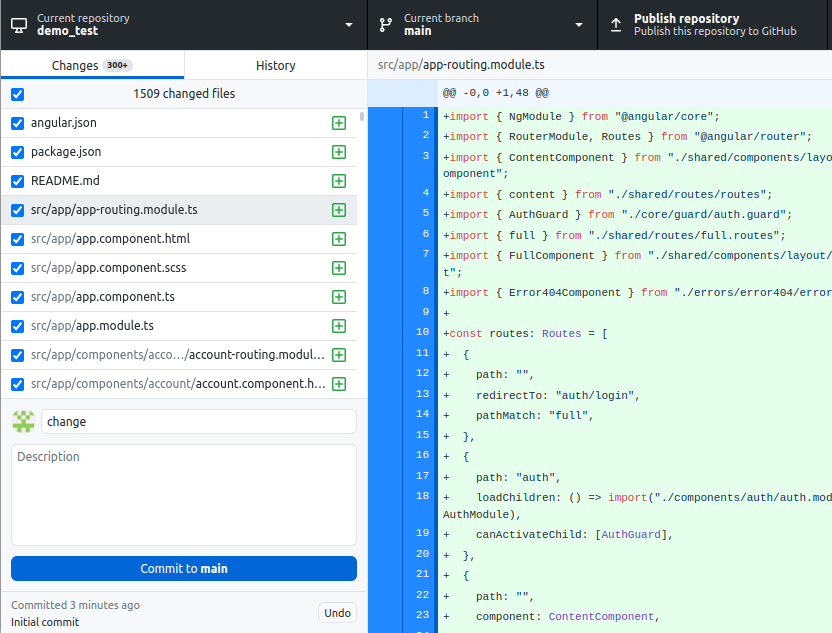The height and width of the screenshot is (633, 832).
Task: Click the Description text area
Action: tap(184, 495)
